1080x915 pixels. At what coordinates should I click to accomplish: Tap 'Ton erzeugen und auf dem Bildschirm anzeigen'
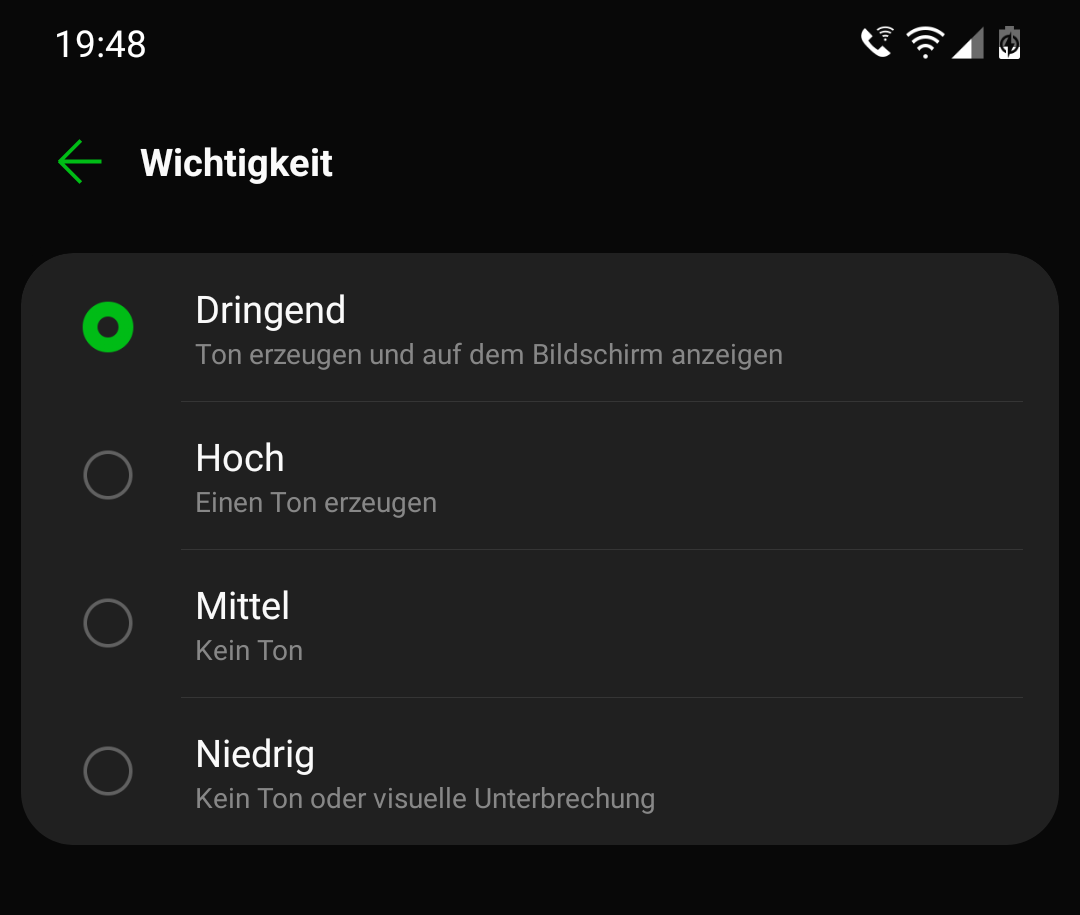[x=489, y=355]
